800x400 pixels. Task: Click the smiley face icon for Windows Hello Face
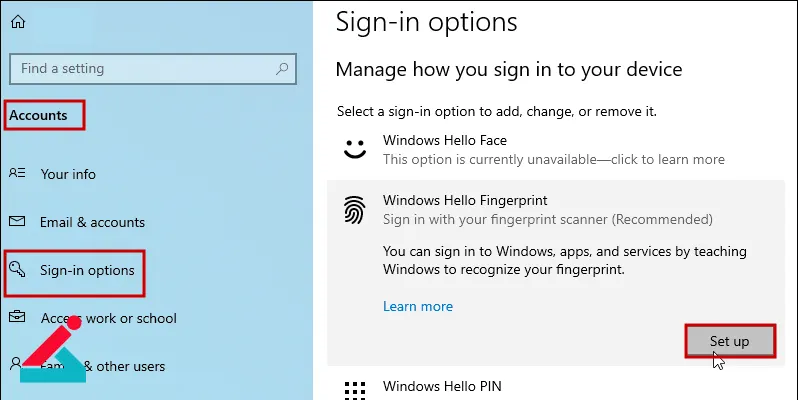tap(355, 149)
